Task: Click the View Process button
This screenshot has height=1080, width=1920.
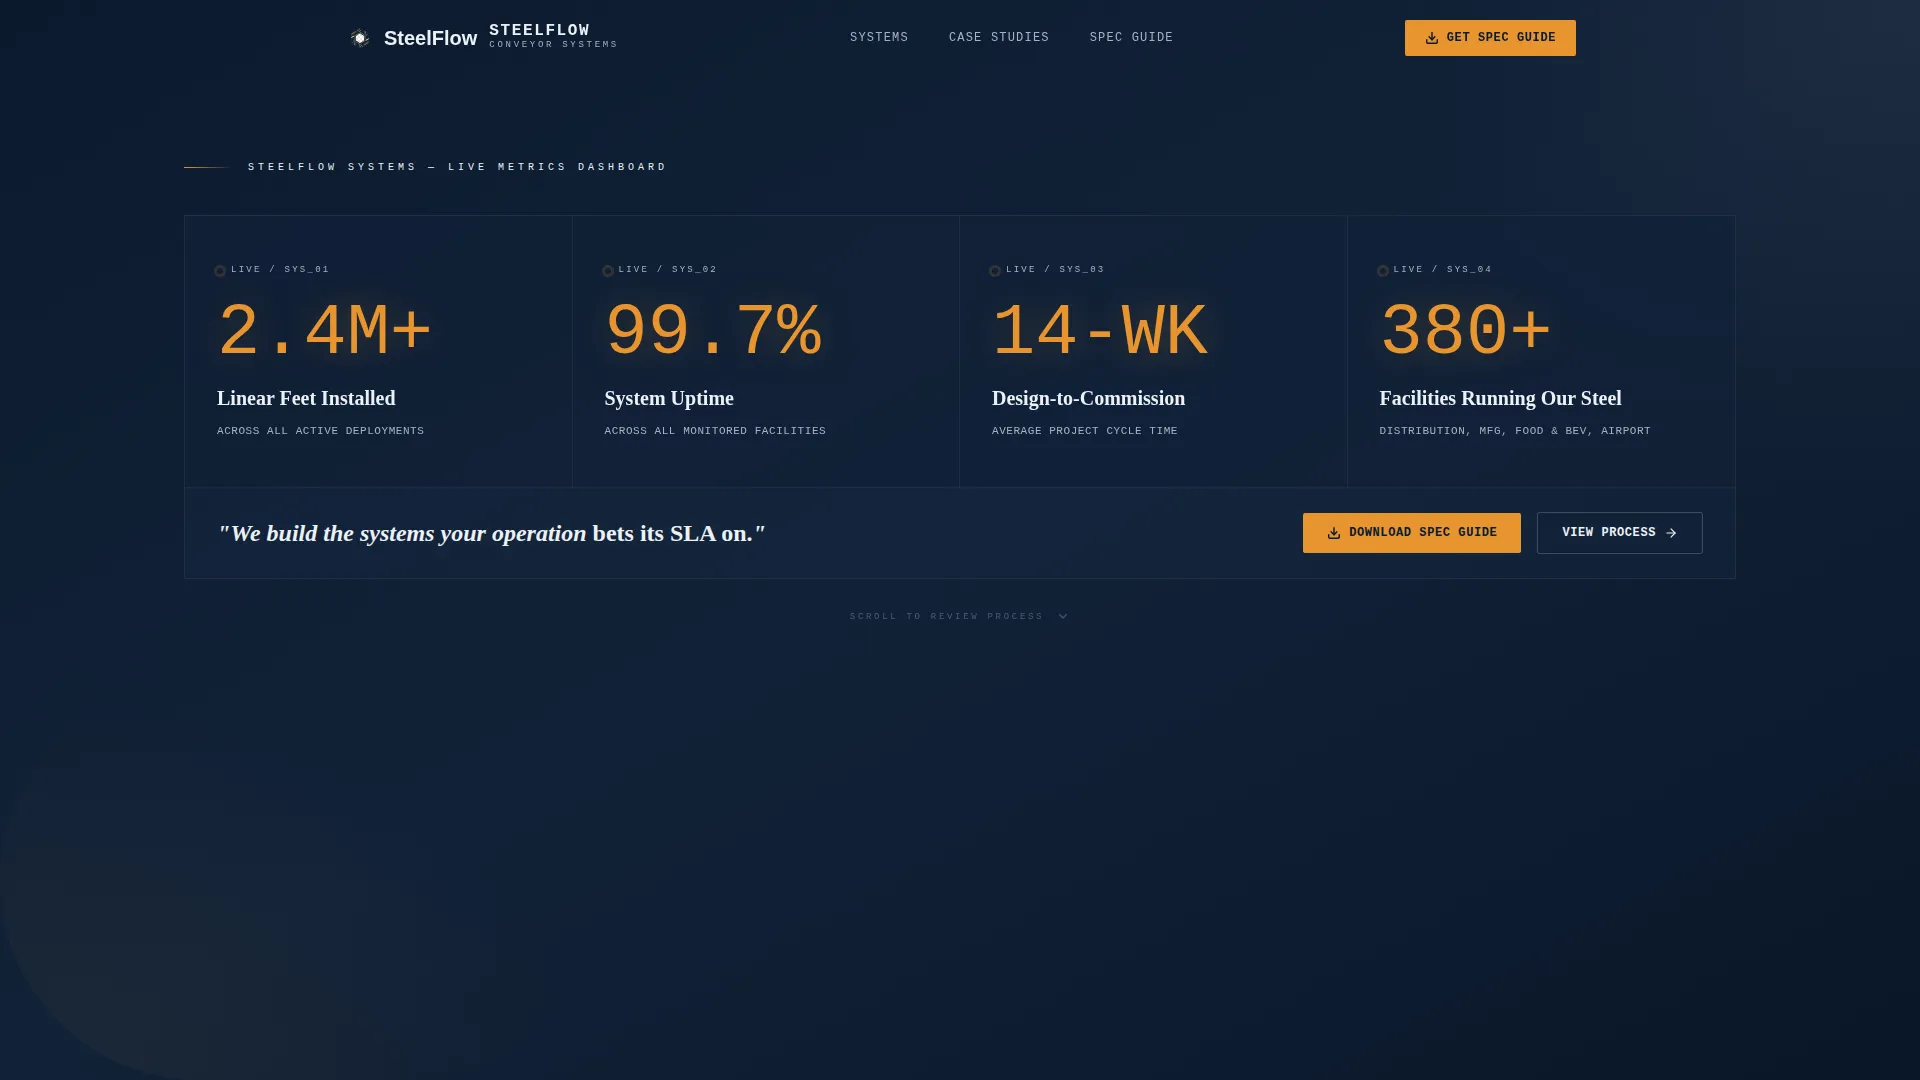Action: click(1619, 533)
